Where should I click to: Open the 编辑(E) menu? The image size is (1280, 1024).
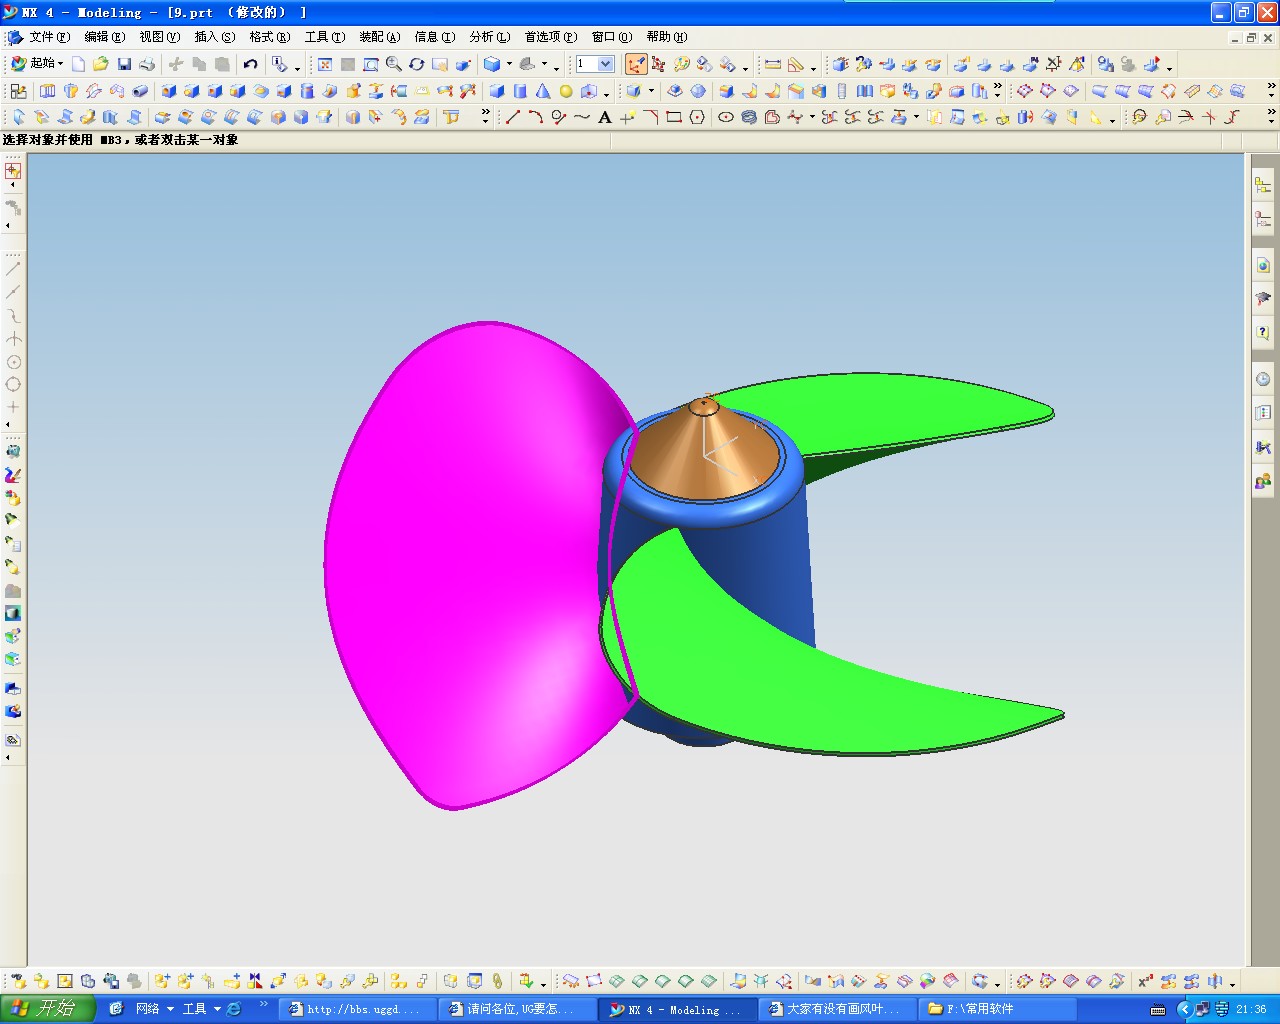[105, 37]
